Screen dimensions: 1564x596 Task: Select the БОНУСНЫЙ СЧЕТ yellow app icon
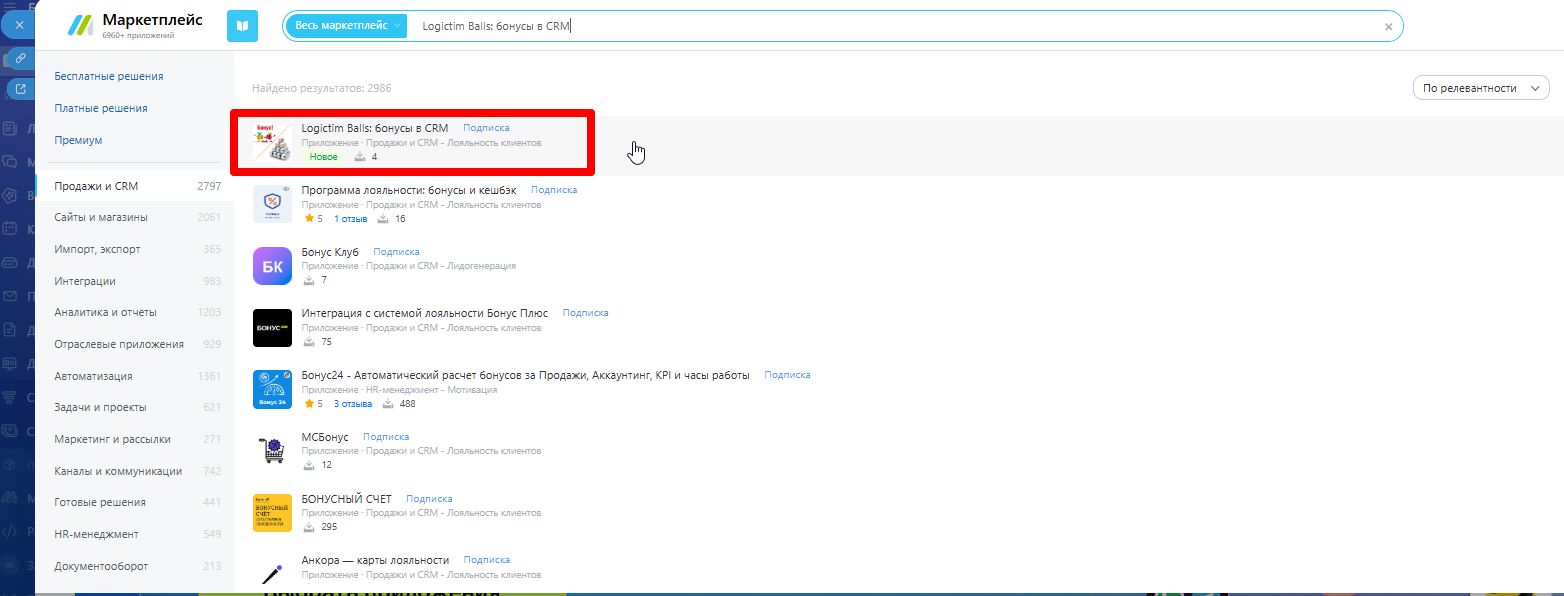coord(272,513)
